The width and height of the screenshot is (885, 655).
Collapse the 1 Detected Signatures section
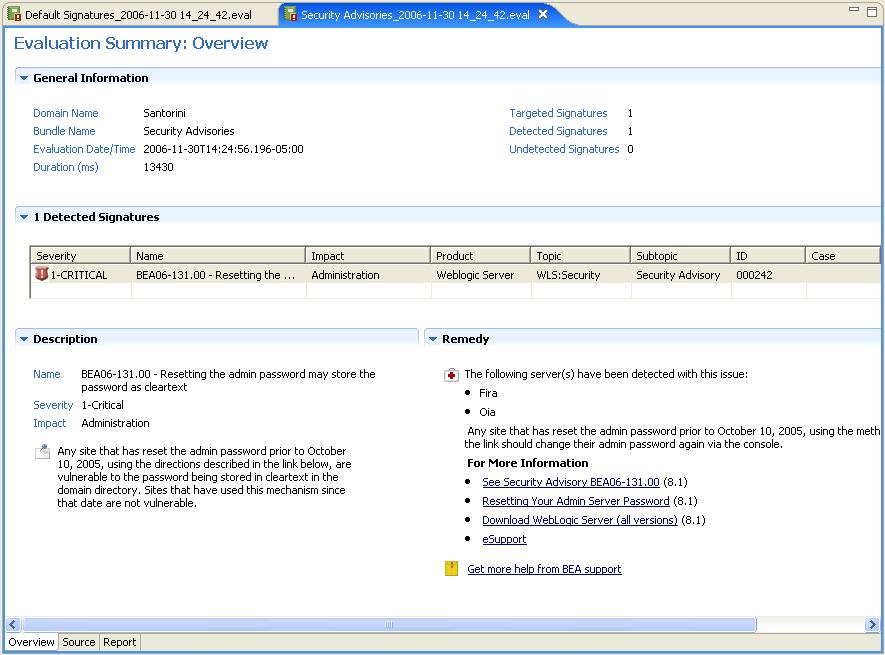click(x=24, y=217)
